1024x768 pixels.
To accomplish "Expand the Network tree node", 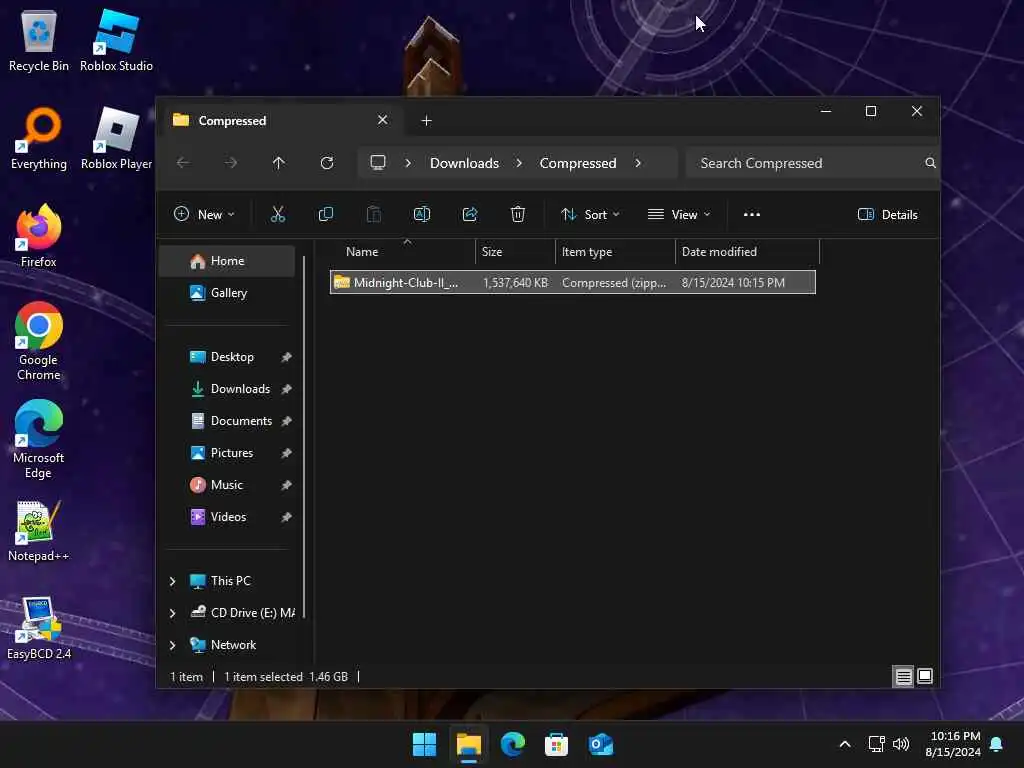I will point(172,645).
